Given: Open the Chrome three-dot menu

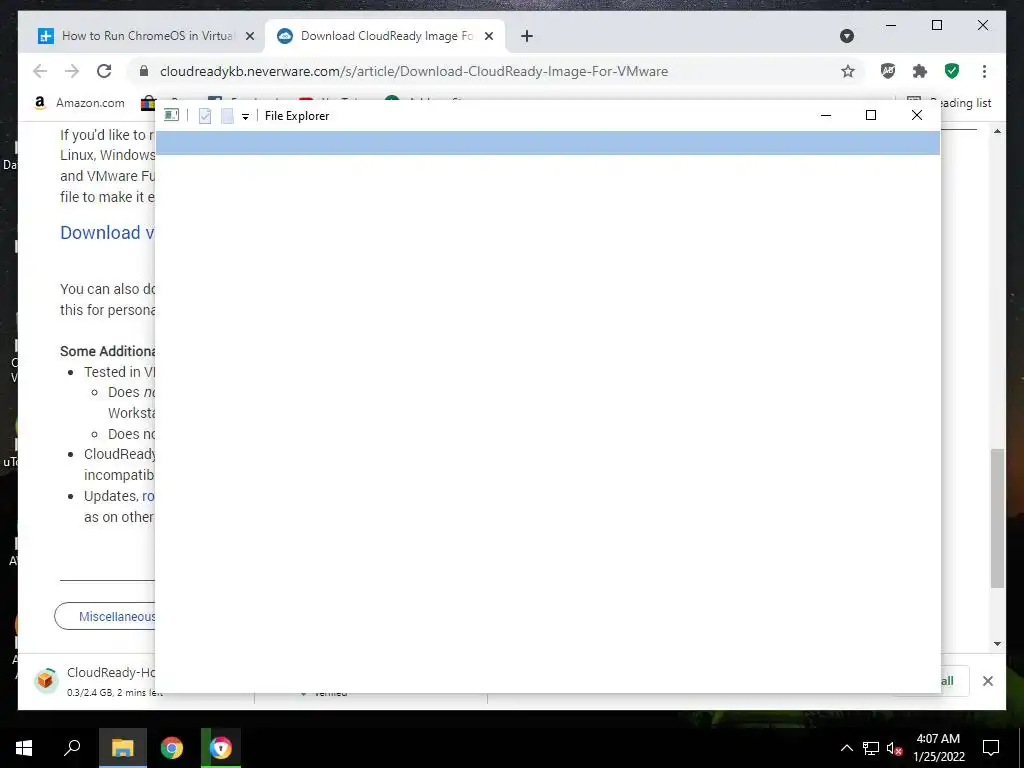Looking at the screenshot, I should click(984, 71).
